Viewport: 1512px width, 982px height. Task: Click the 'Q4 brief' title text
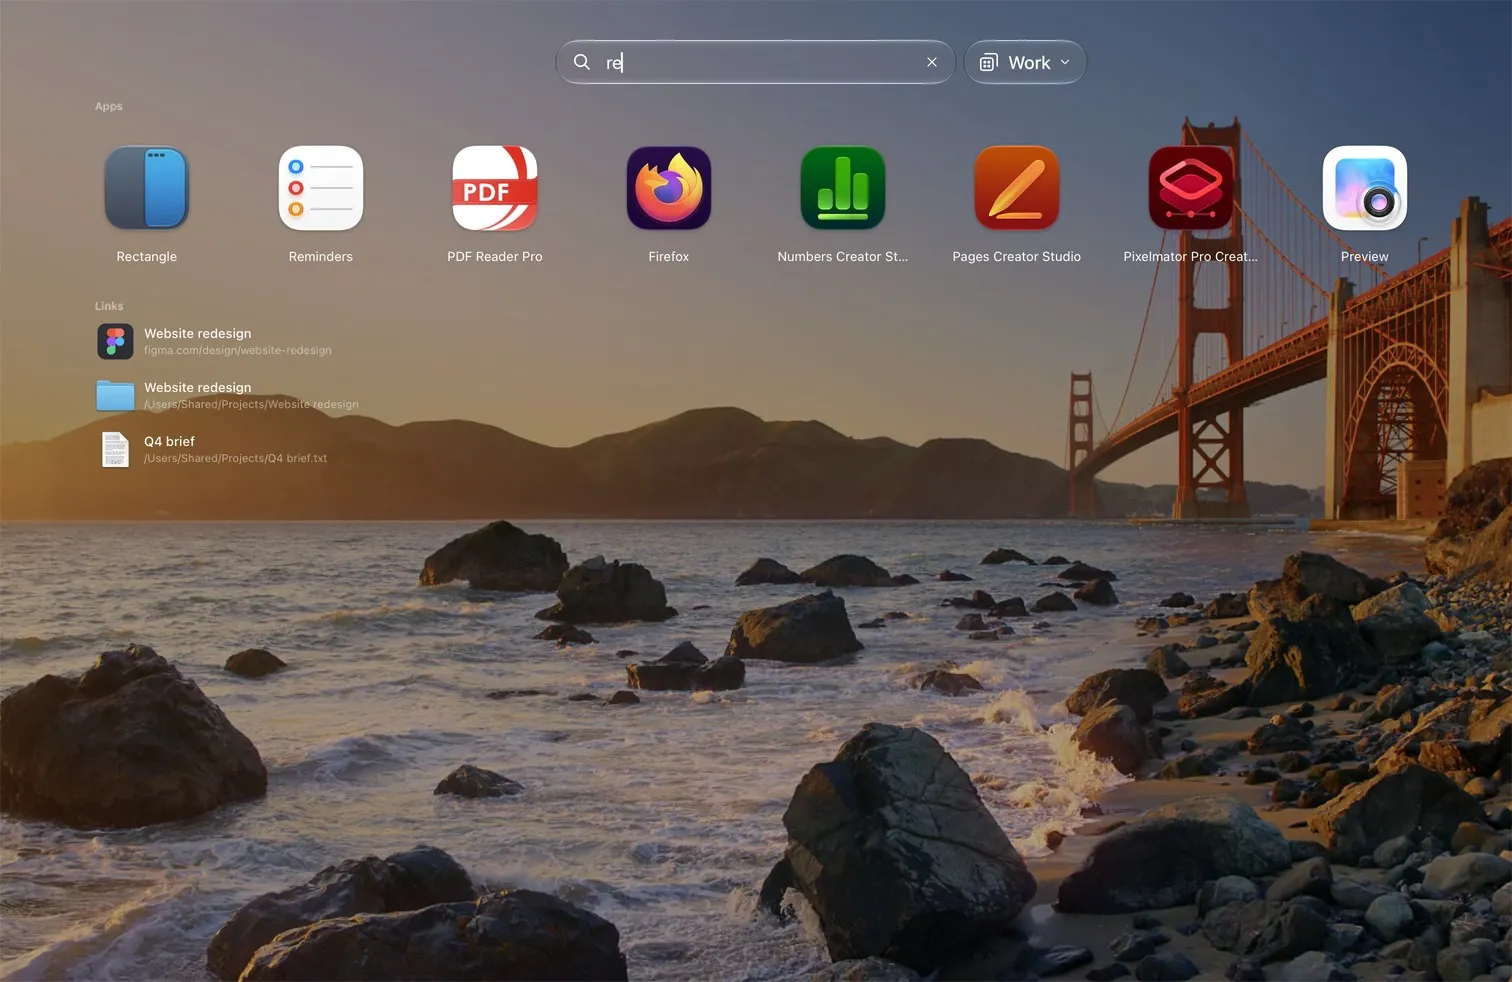[x=169, y=441]
